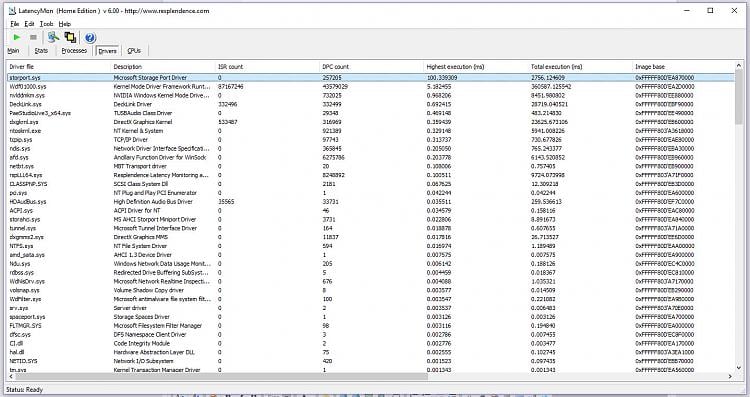Sort by Image base column header
This screenshot has height=397, width=750.
pyautogui.click(x=683, y=66)
